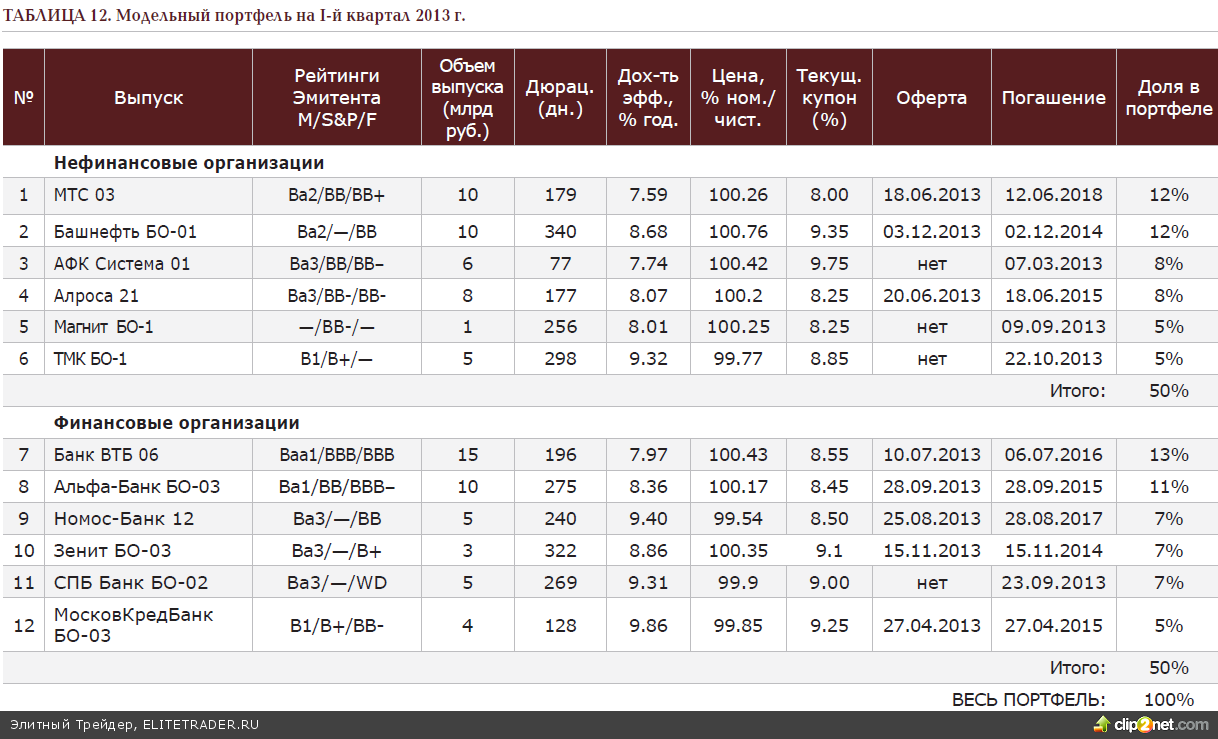Click the ELITETRADER.RU footer text
Image resolution: width=1218 pixels, height=739 pixels.
coord(200,724)
